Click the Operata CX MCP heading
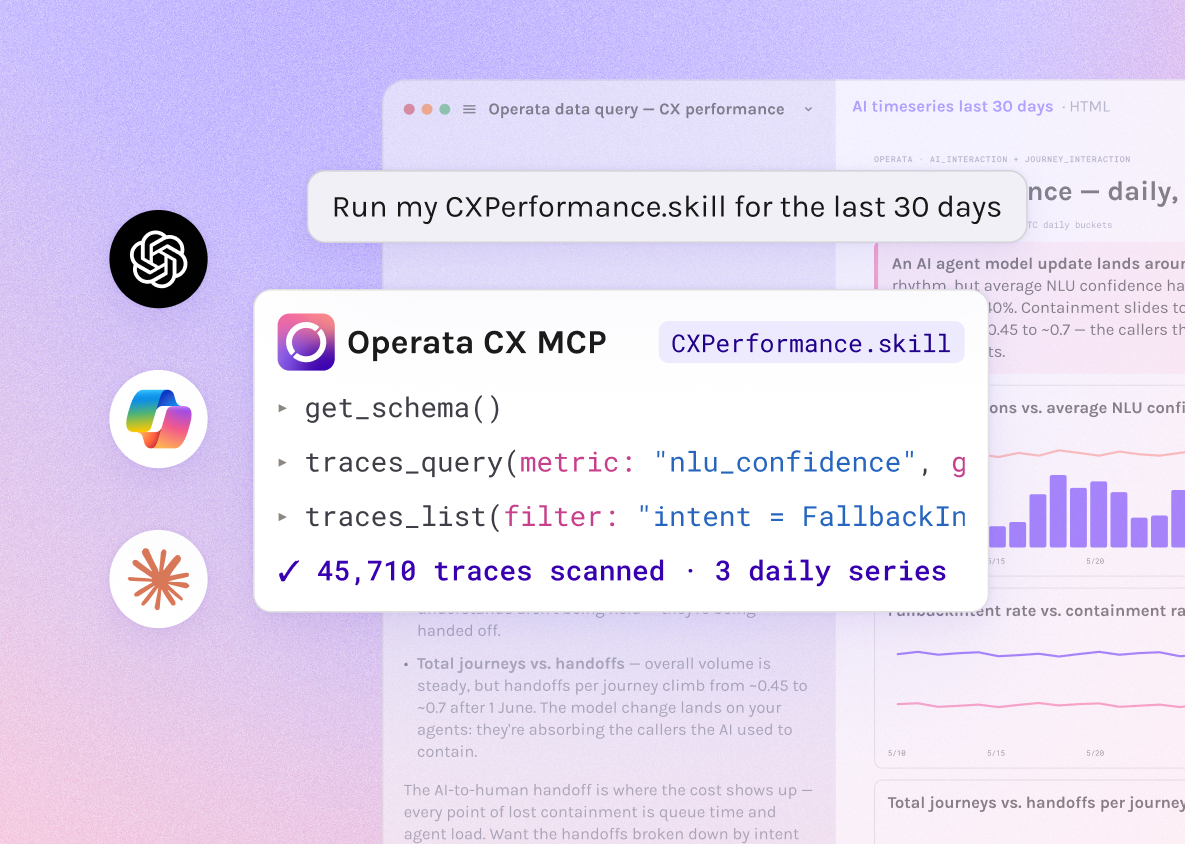1185x844 pixels. 477,343
